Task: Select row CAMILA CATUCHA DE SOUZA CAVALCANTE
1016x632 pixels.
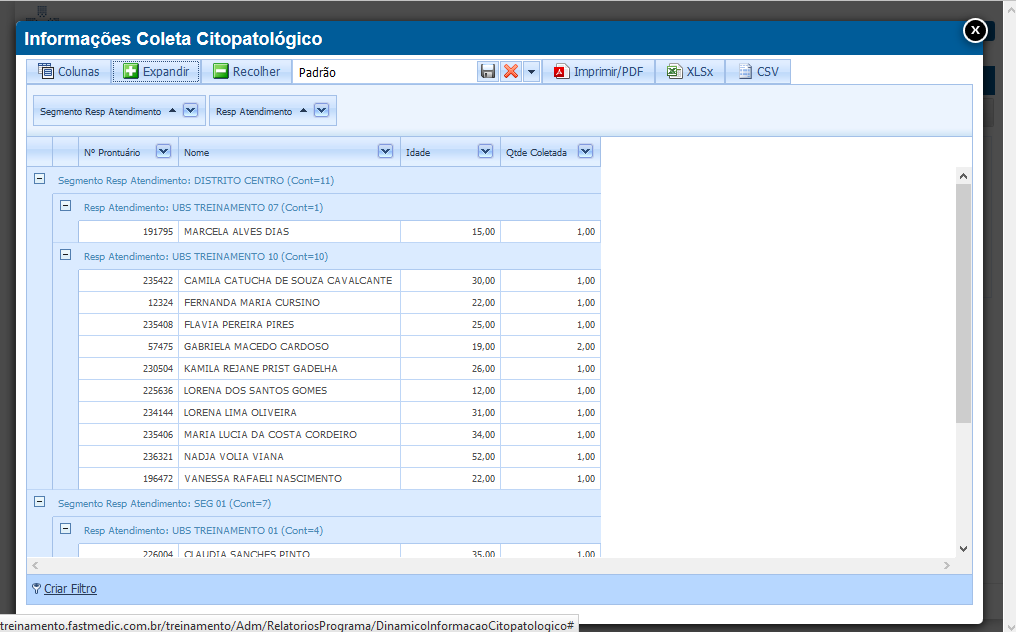Action: pos(340,281)
